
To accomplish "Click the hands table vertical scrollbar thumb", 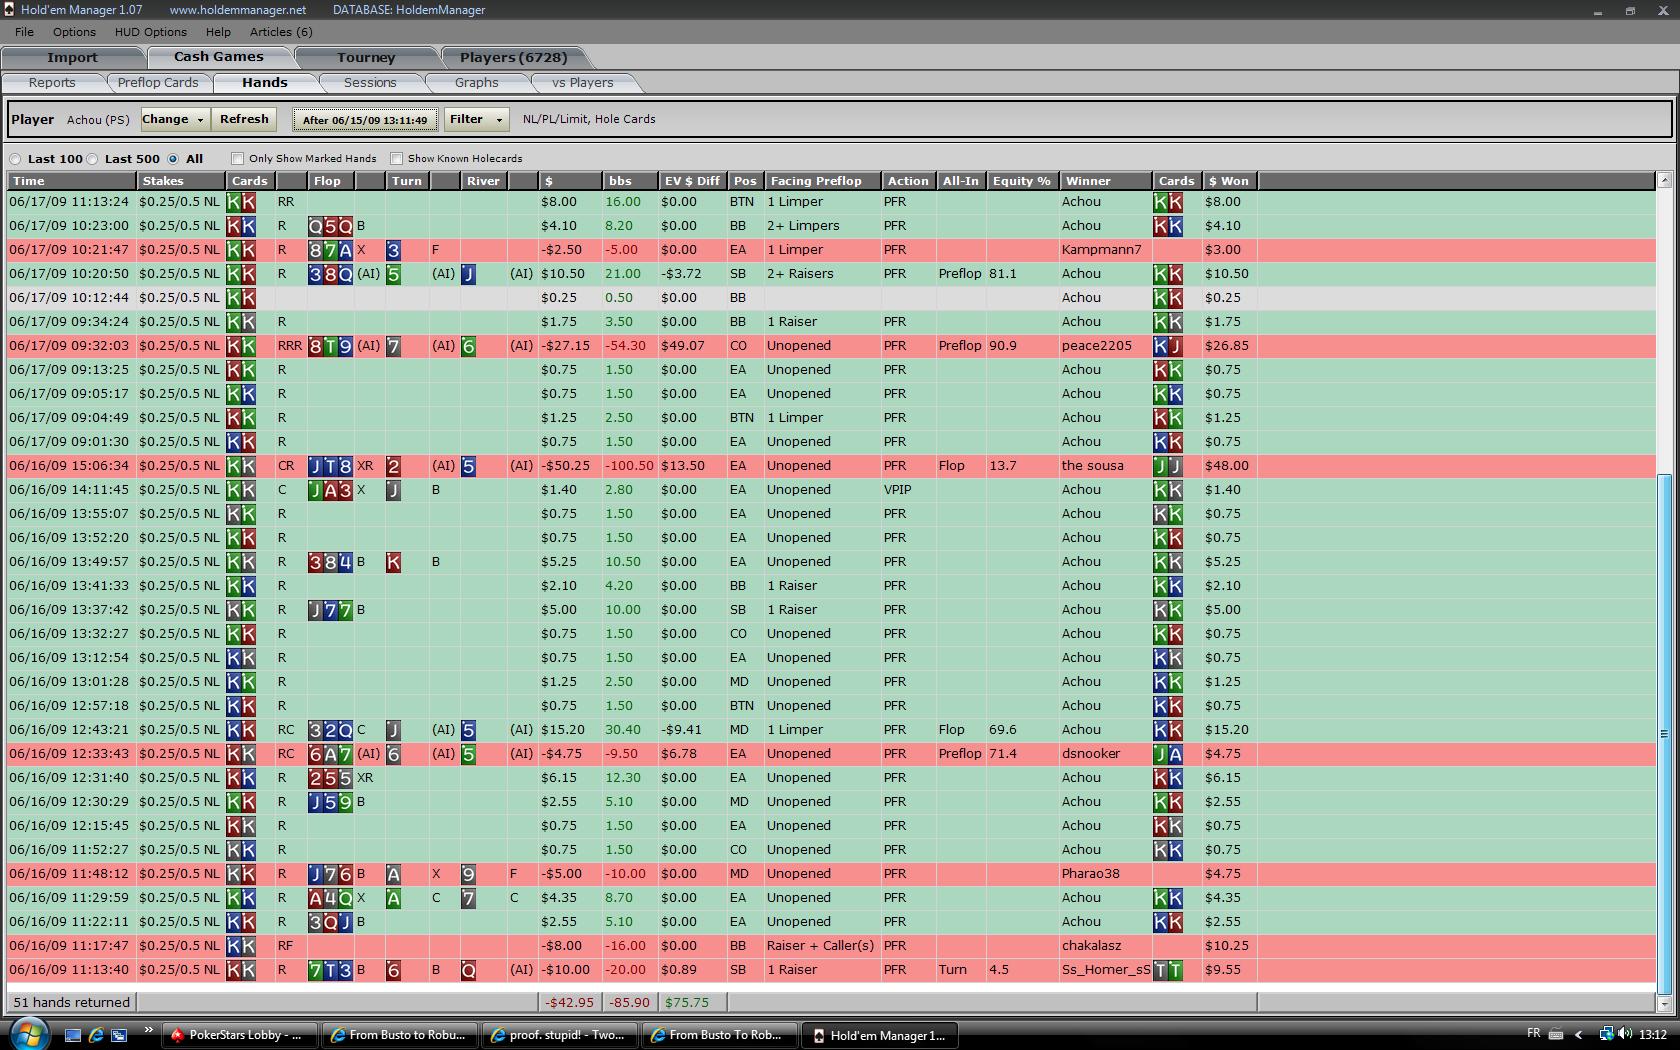I will pos(1664,733).
